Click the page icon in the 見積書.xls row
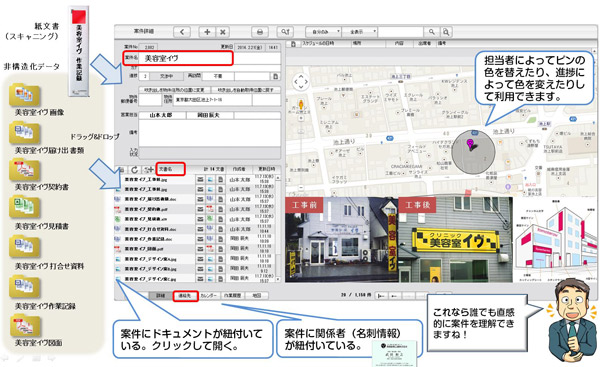The width and height of the screenshot is (600, 367). 220,219
